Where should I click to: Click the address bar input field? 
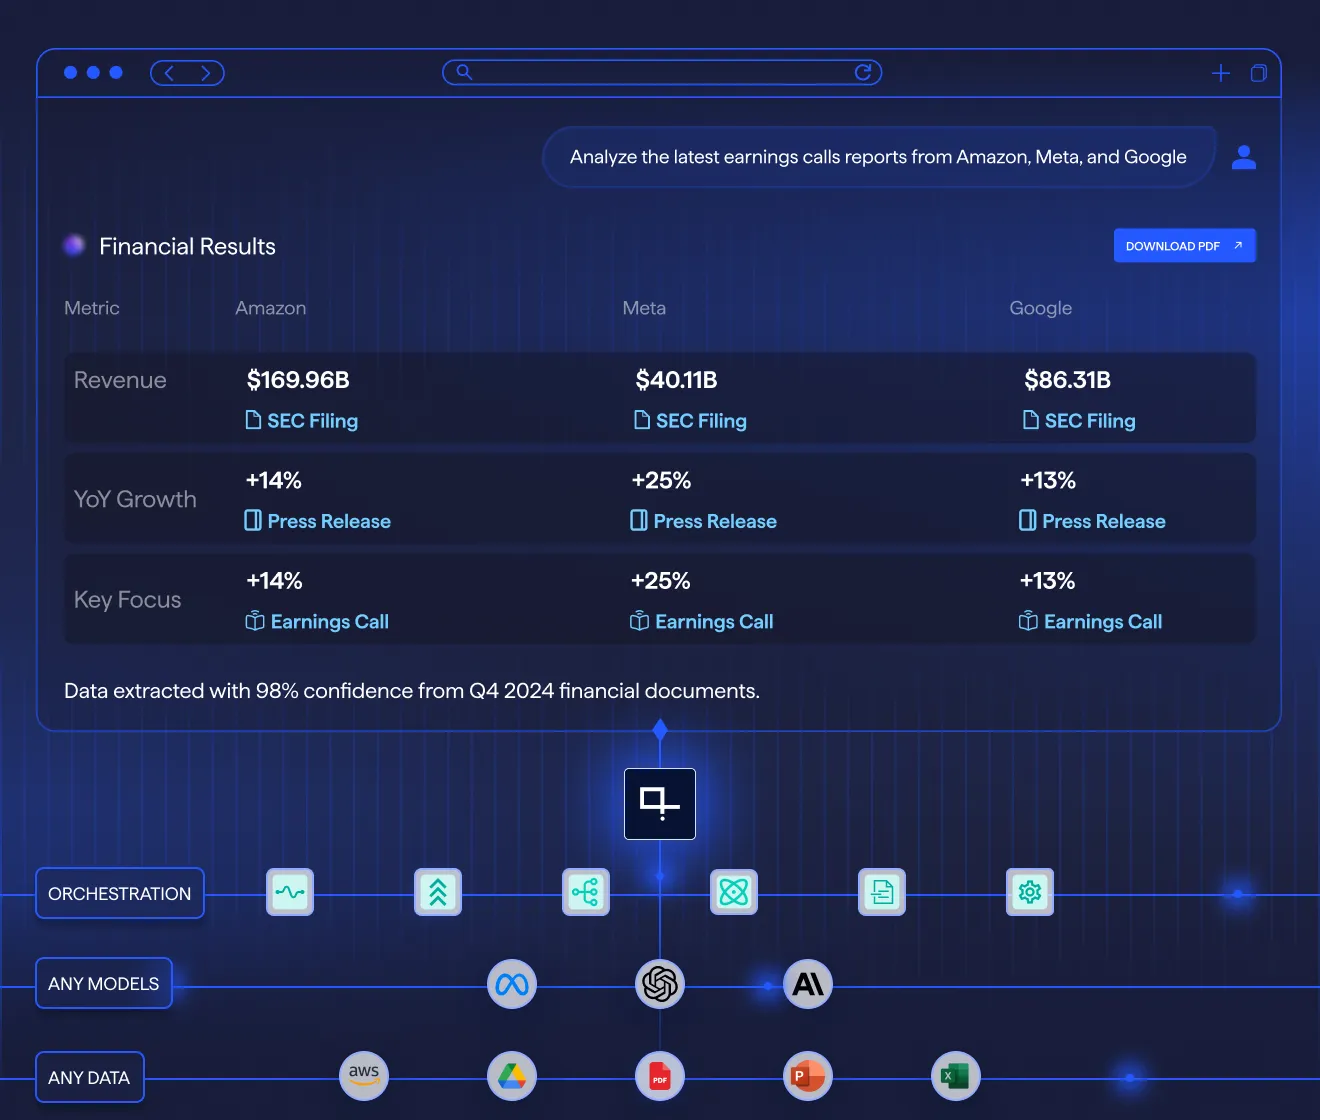[x=662, y=72]
